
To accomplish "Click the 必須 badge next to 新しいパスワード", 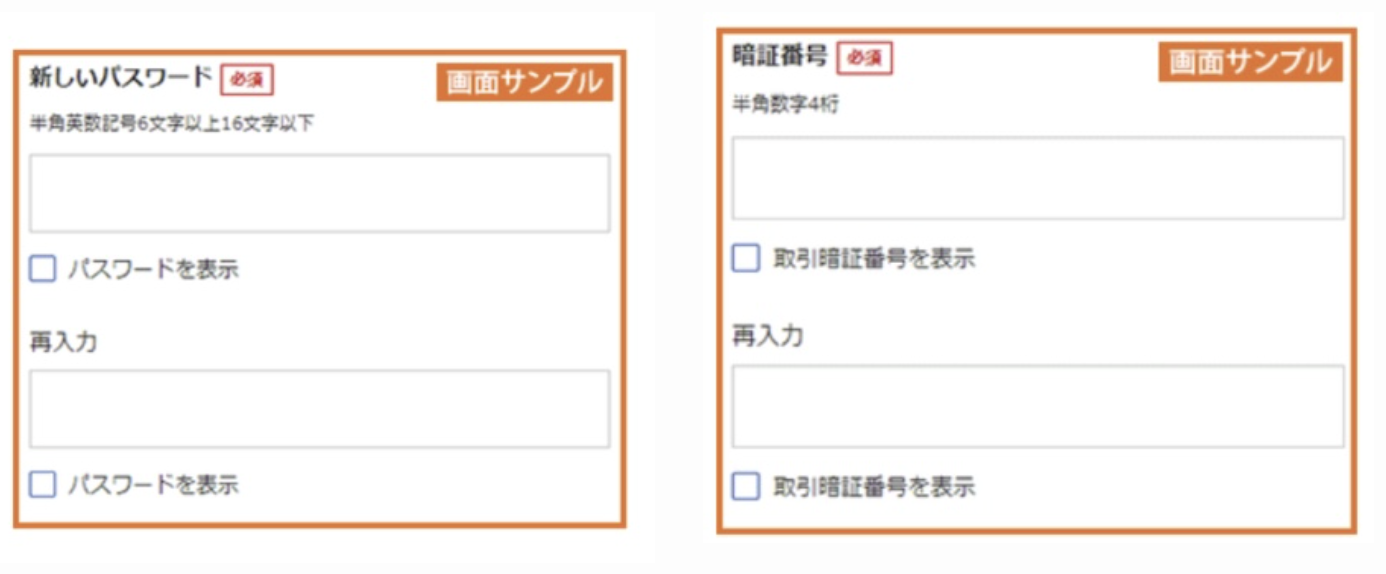I will click(x=247, y=80).
